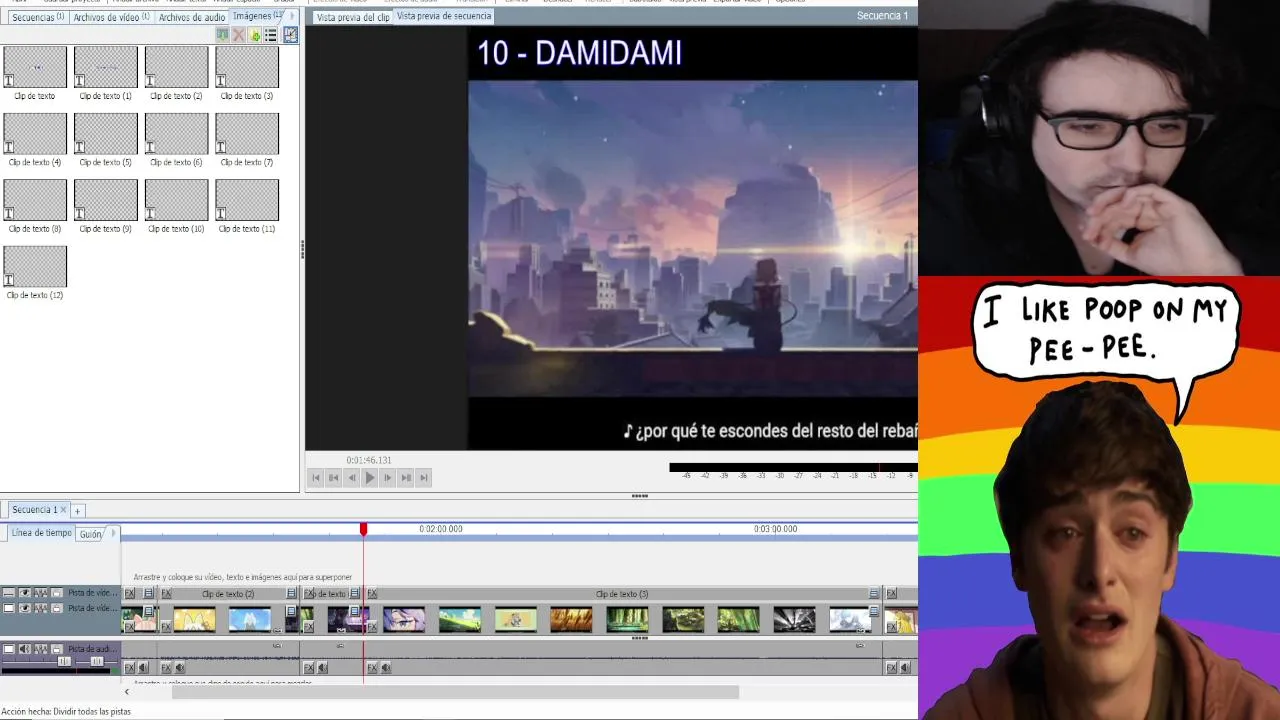Adjust audio track volume slider
1280x720 pixels.
(x=65, y=661)
